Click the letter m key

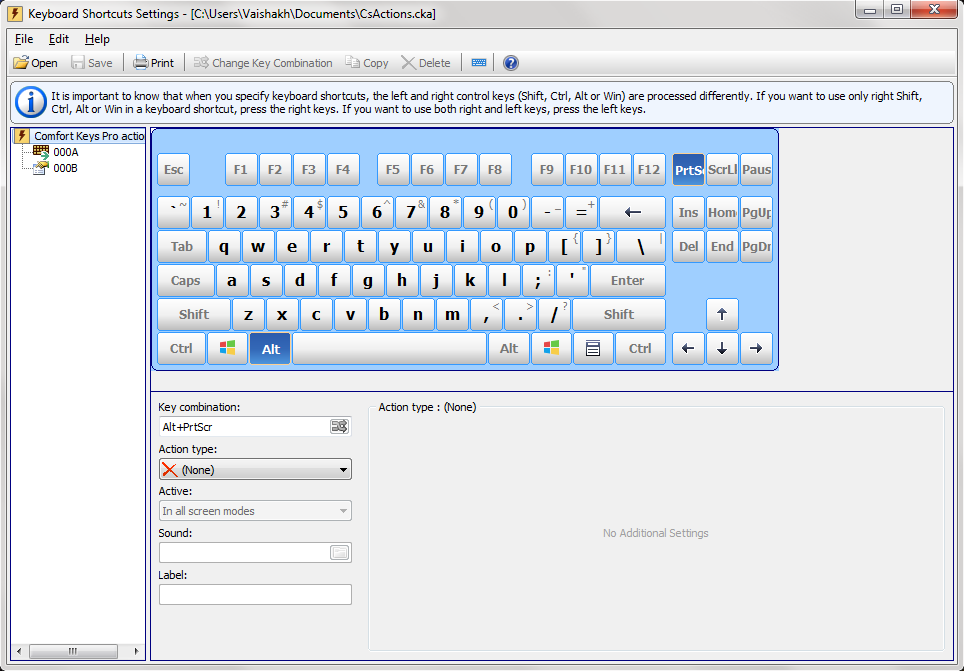pos(452,314)
